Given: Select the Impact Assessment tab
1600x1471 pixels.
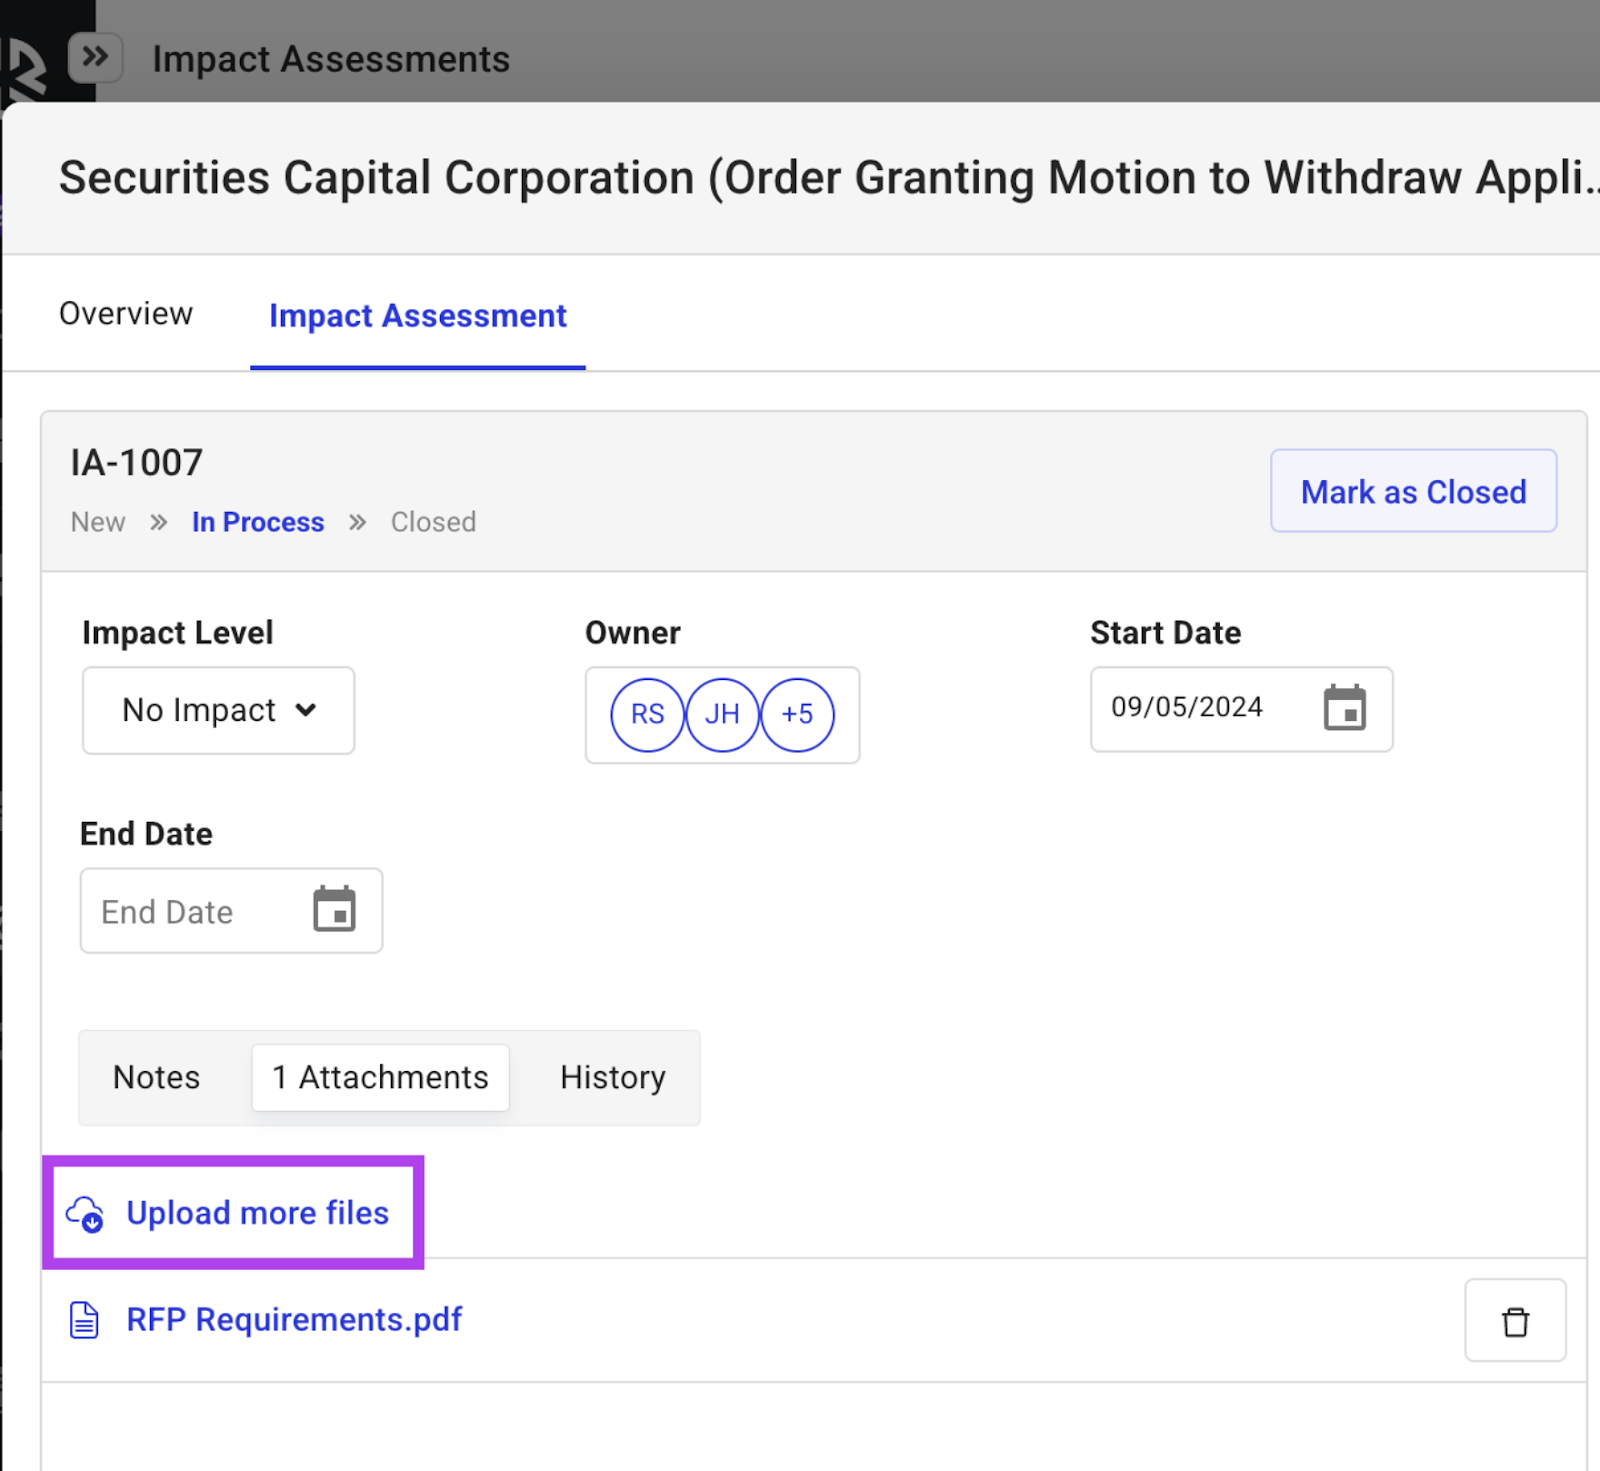Looking at the screenshot, I should [417, 316].
